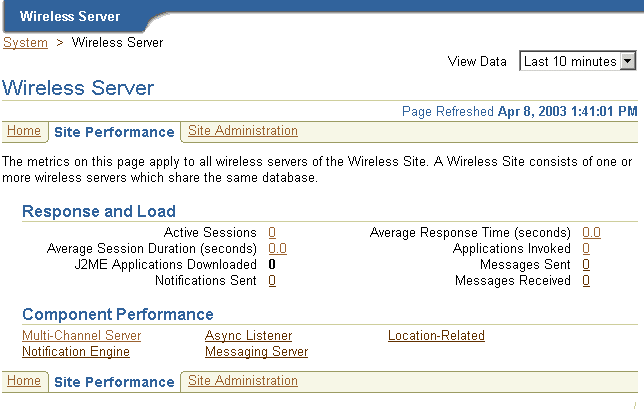Viewport: 644px width, 409px height.
Task: Select the top Site Performance tab
Action: click(114, 132)
